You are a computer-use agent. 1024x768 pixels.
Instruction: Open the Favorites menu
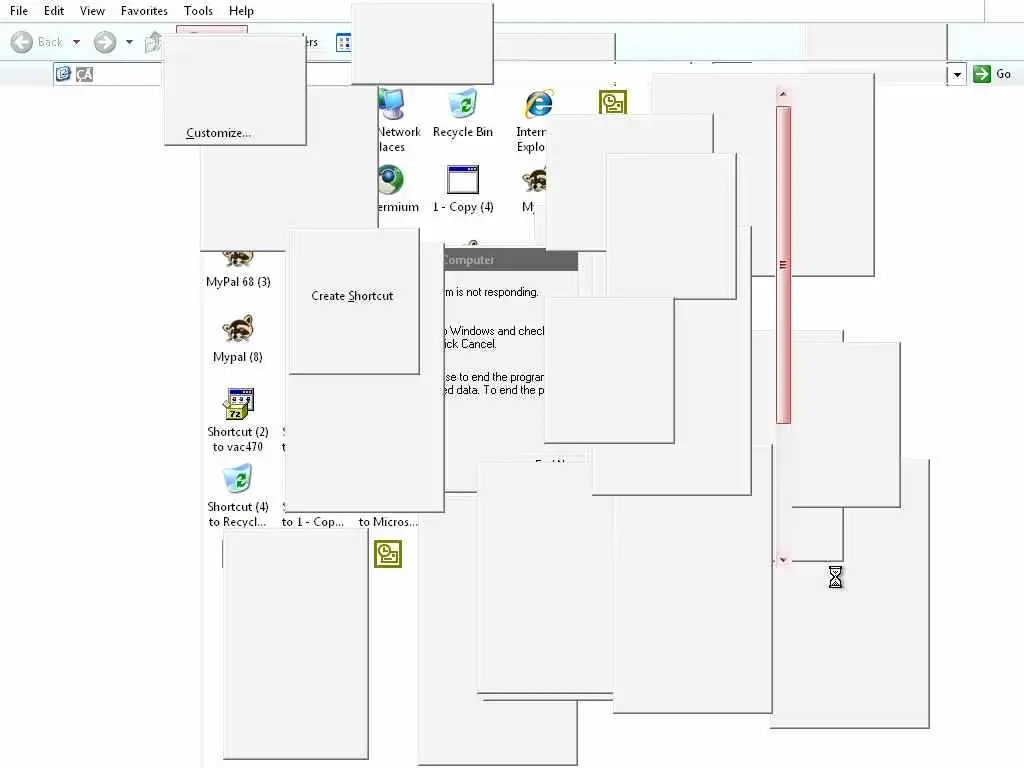[x=144, y=10]
